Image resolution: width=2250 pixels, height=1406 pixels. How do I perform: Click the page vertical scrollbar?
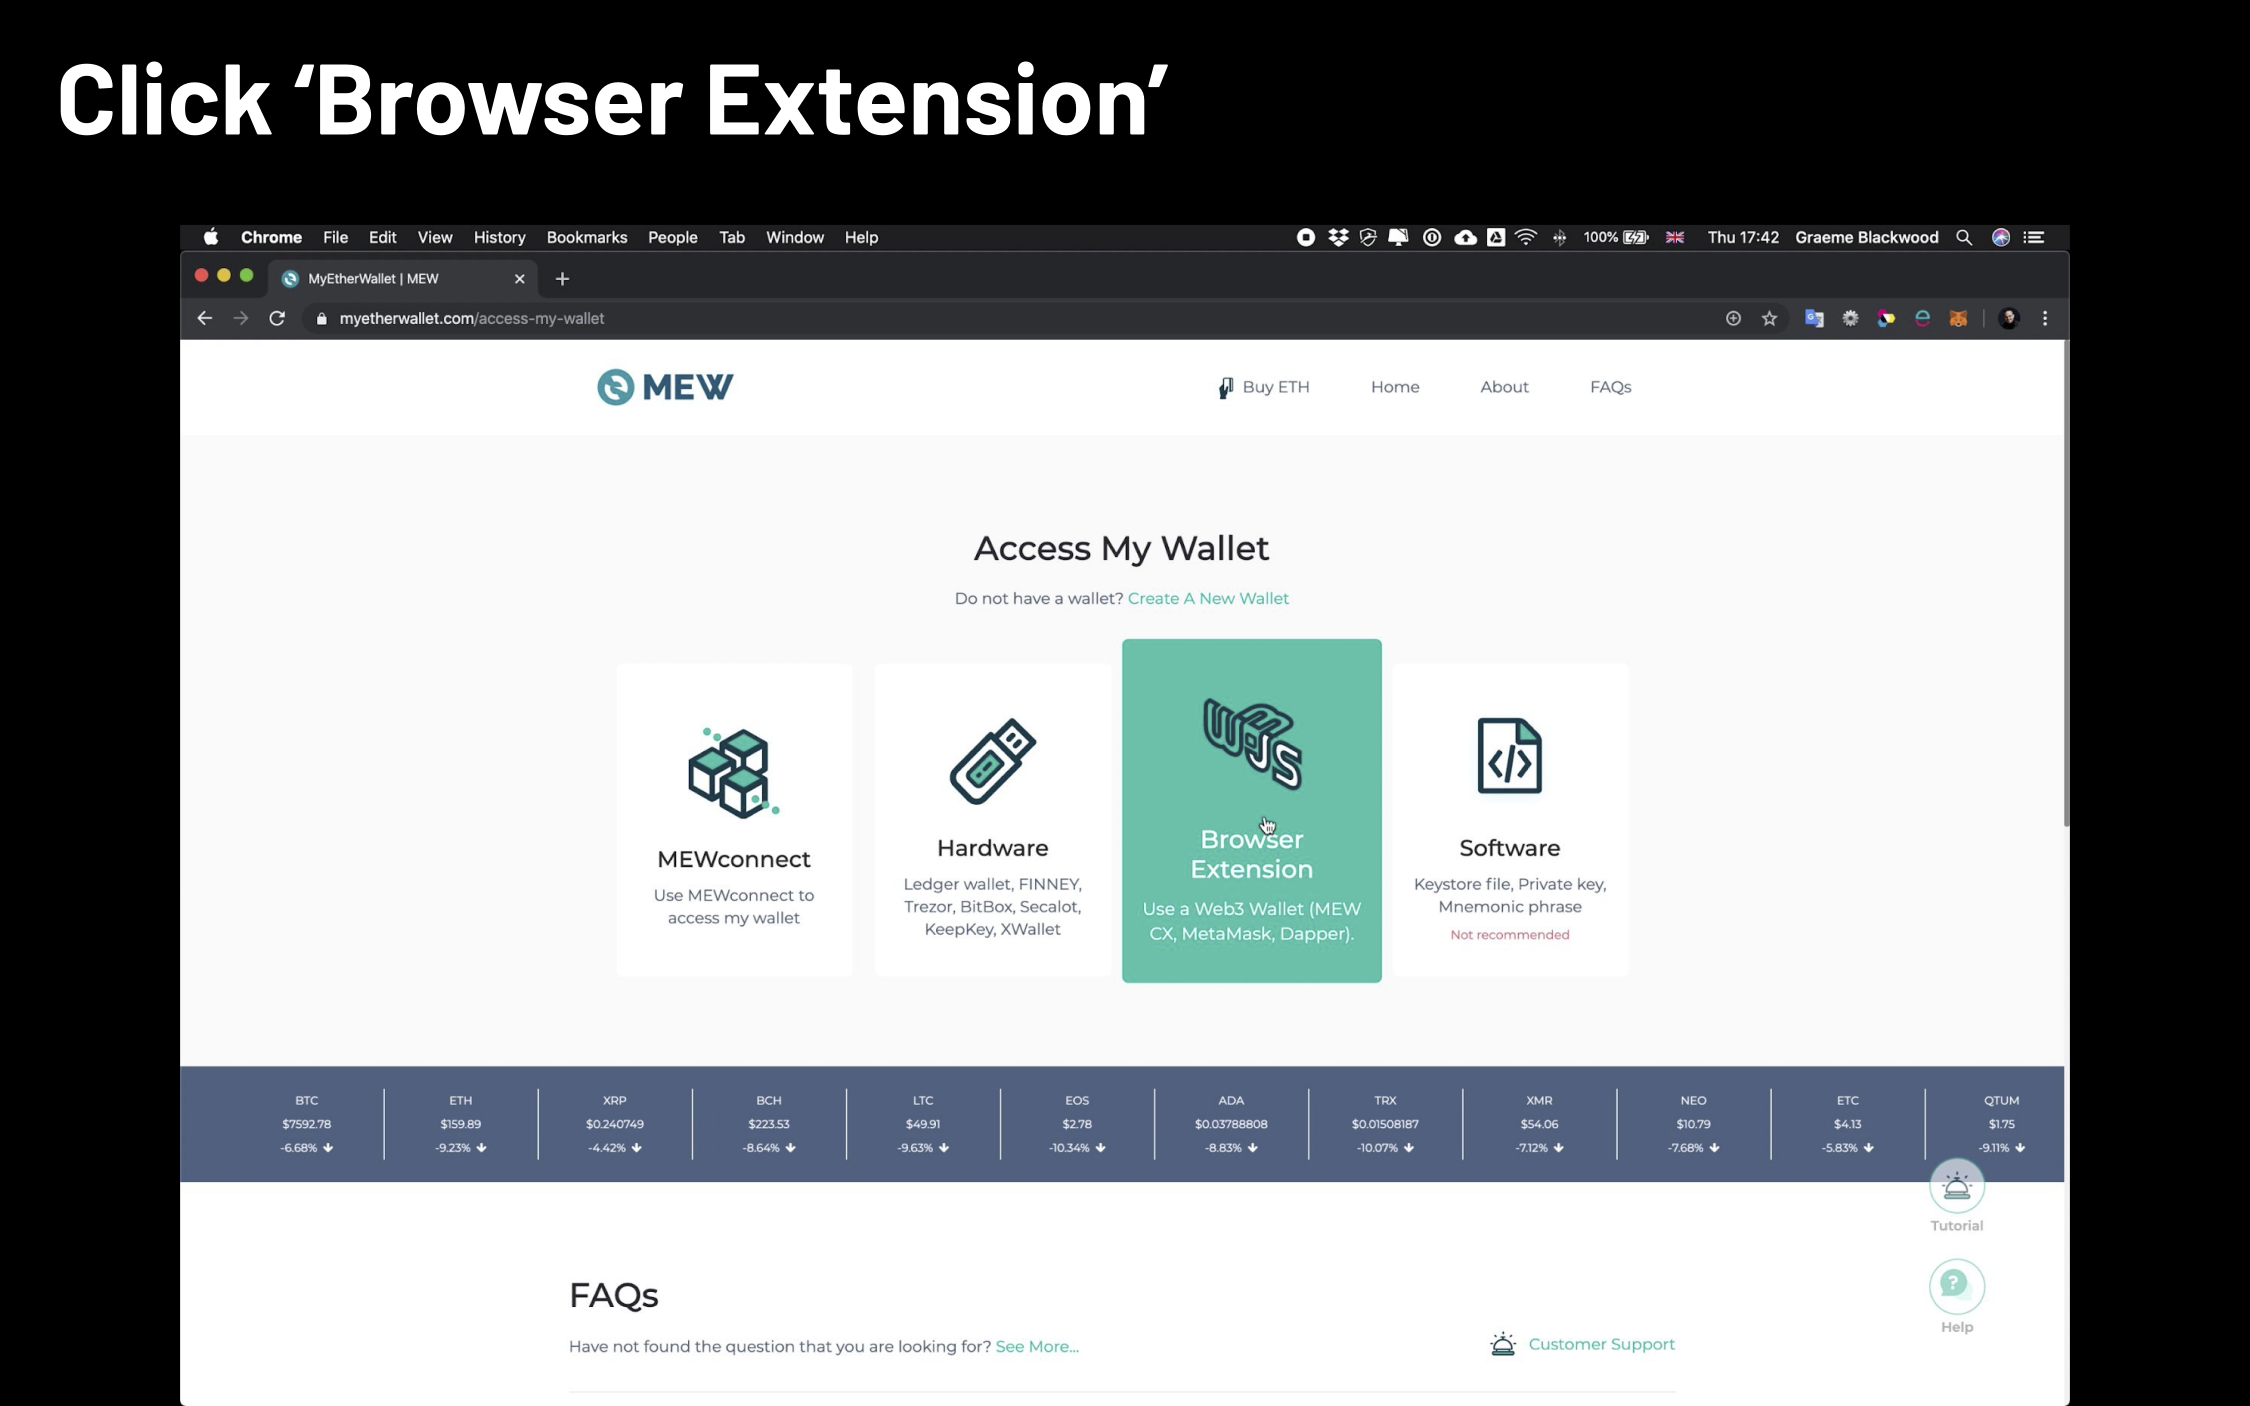[2066, 585]
